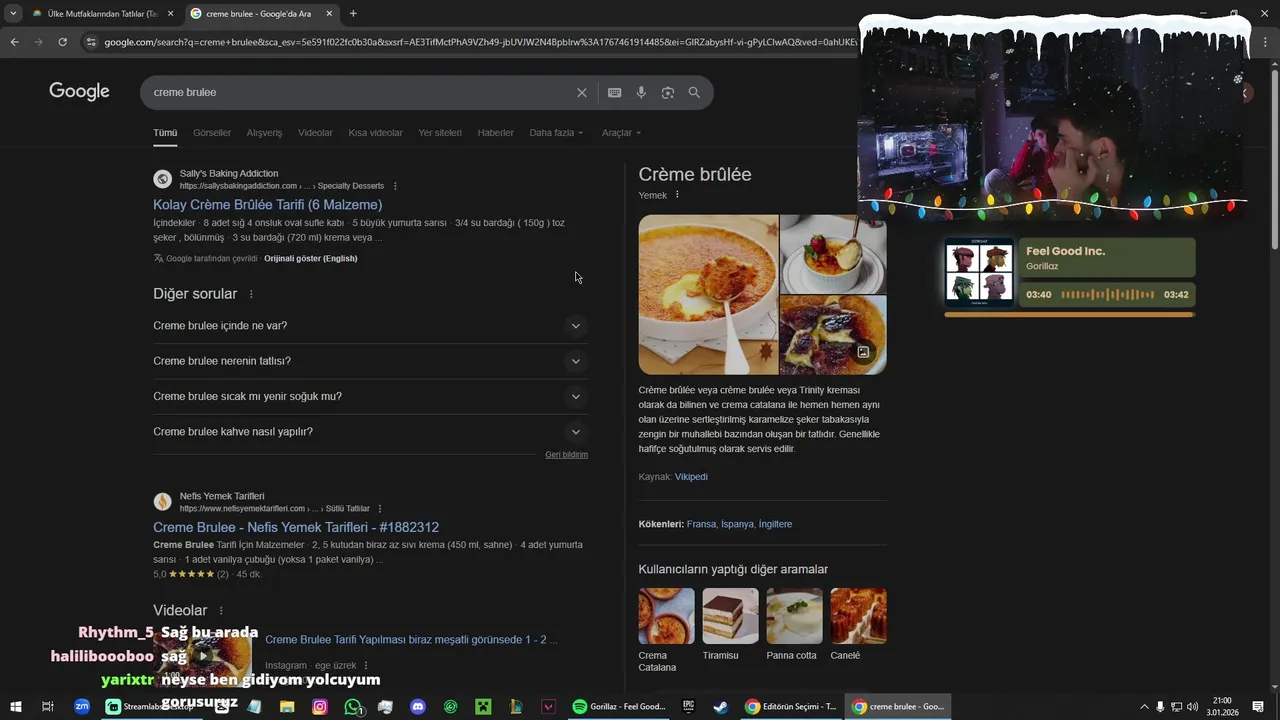Open the on-screen keyboard input tool
The height and width of the screenshot is (720, 1280).
click(x=615, y=92)
